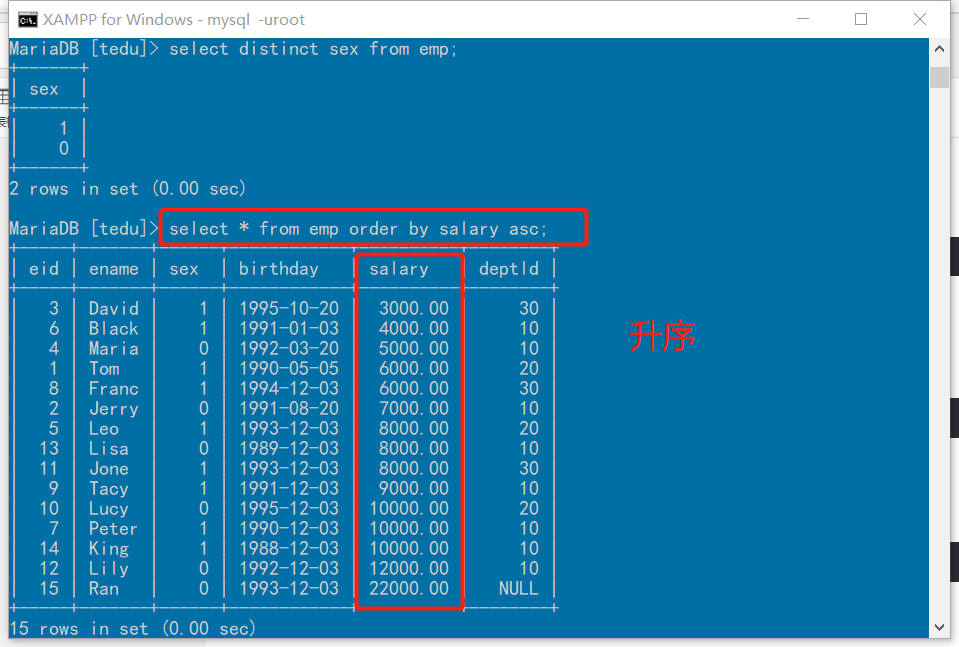The height and width of the screenshot is (647, 959).
Task: Click the name 'King' in results
Action: point(109,549)
